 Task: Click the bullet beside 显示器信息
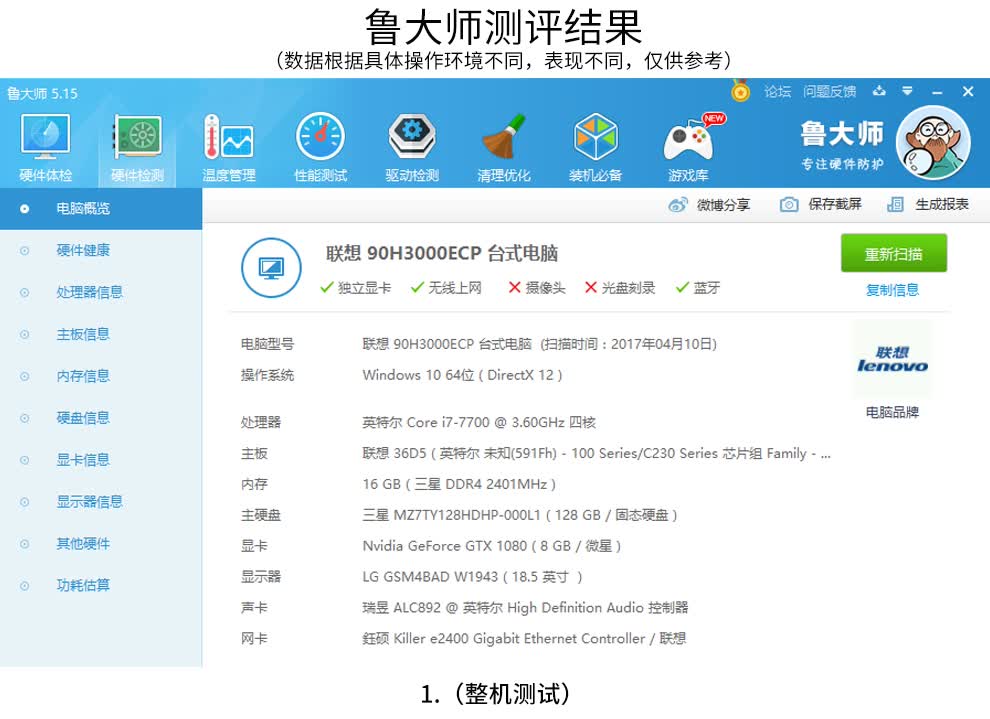tap(24, 502)
